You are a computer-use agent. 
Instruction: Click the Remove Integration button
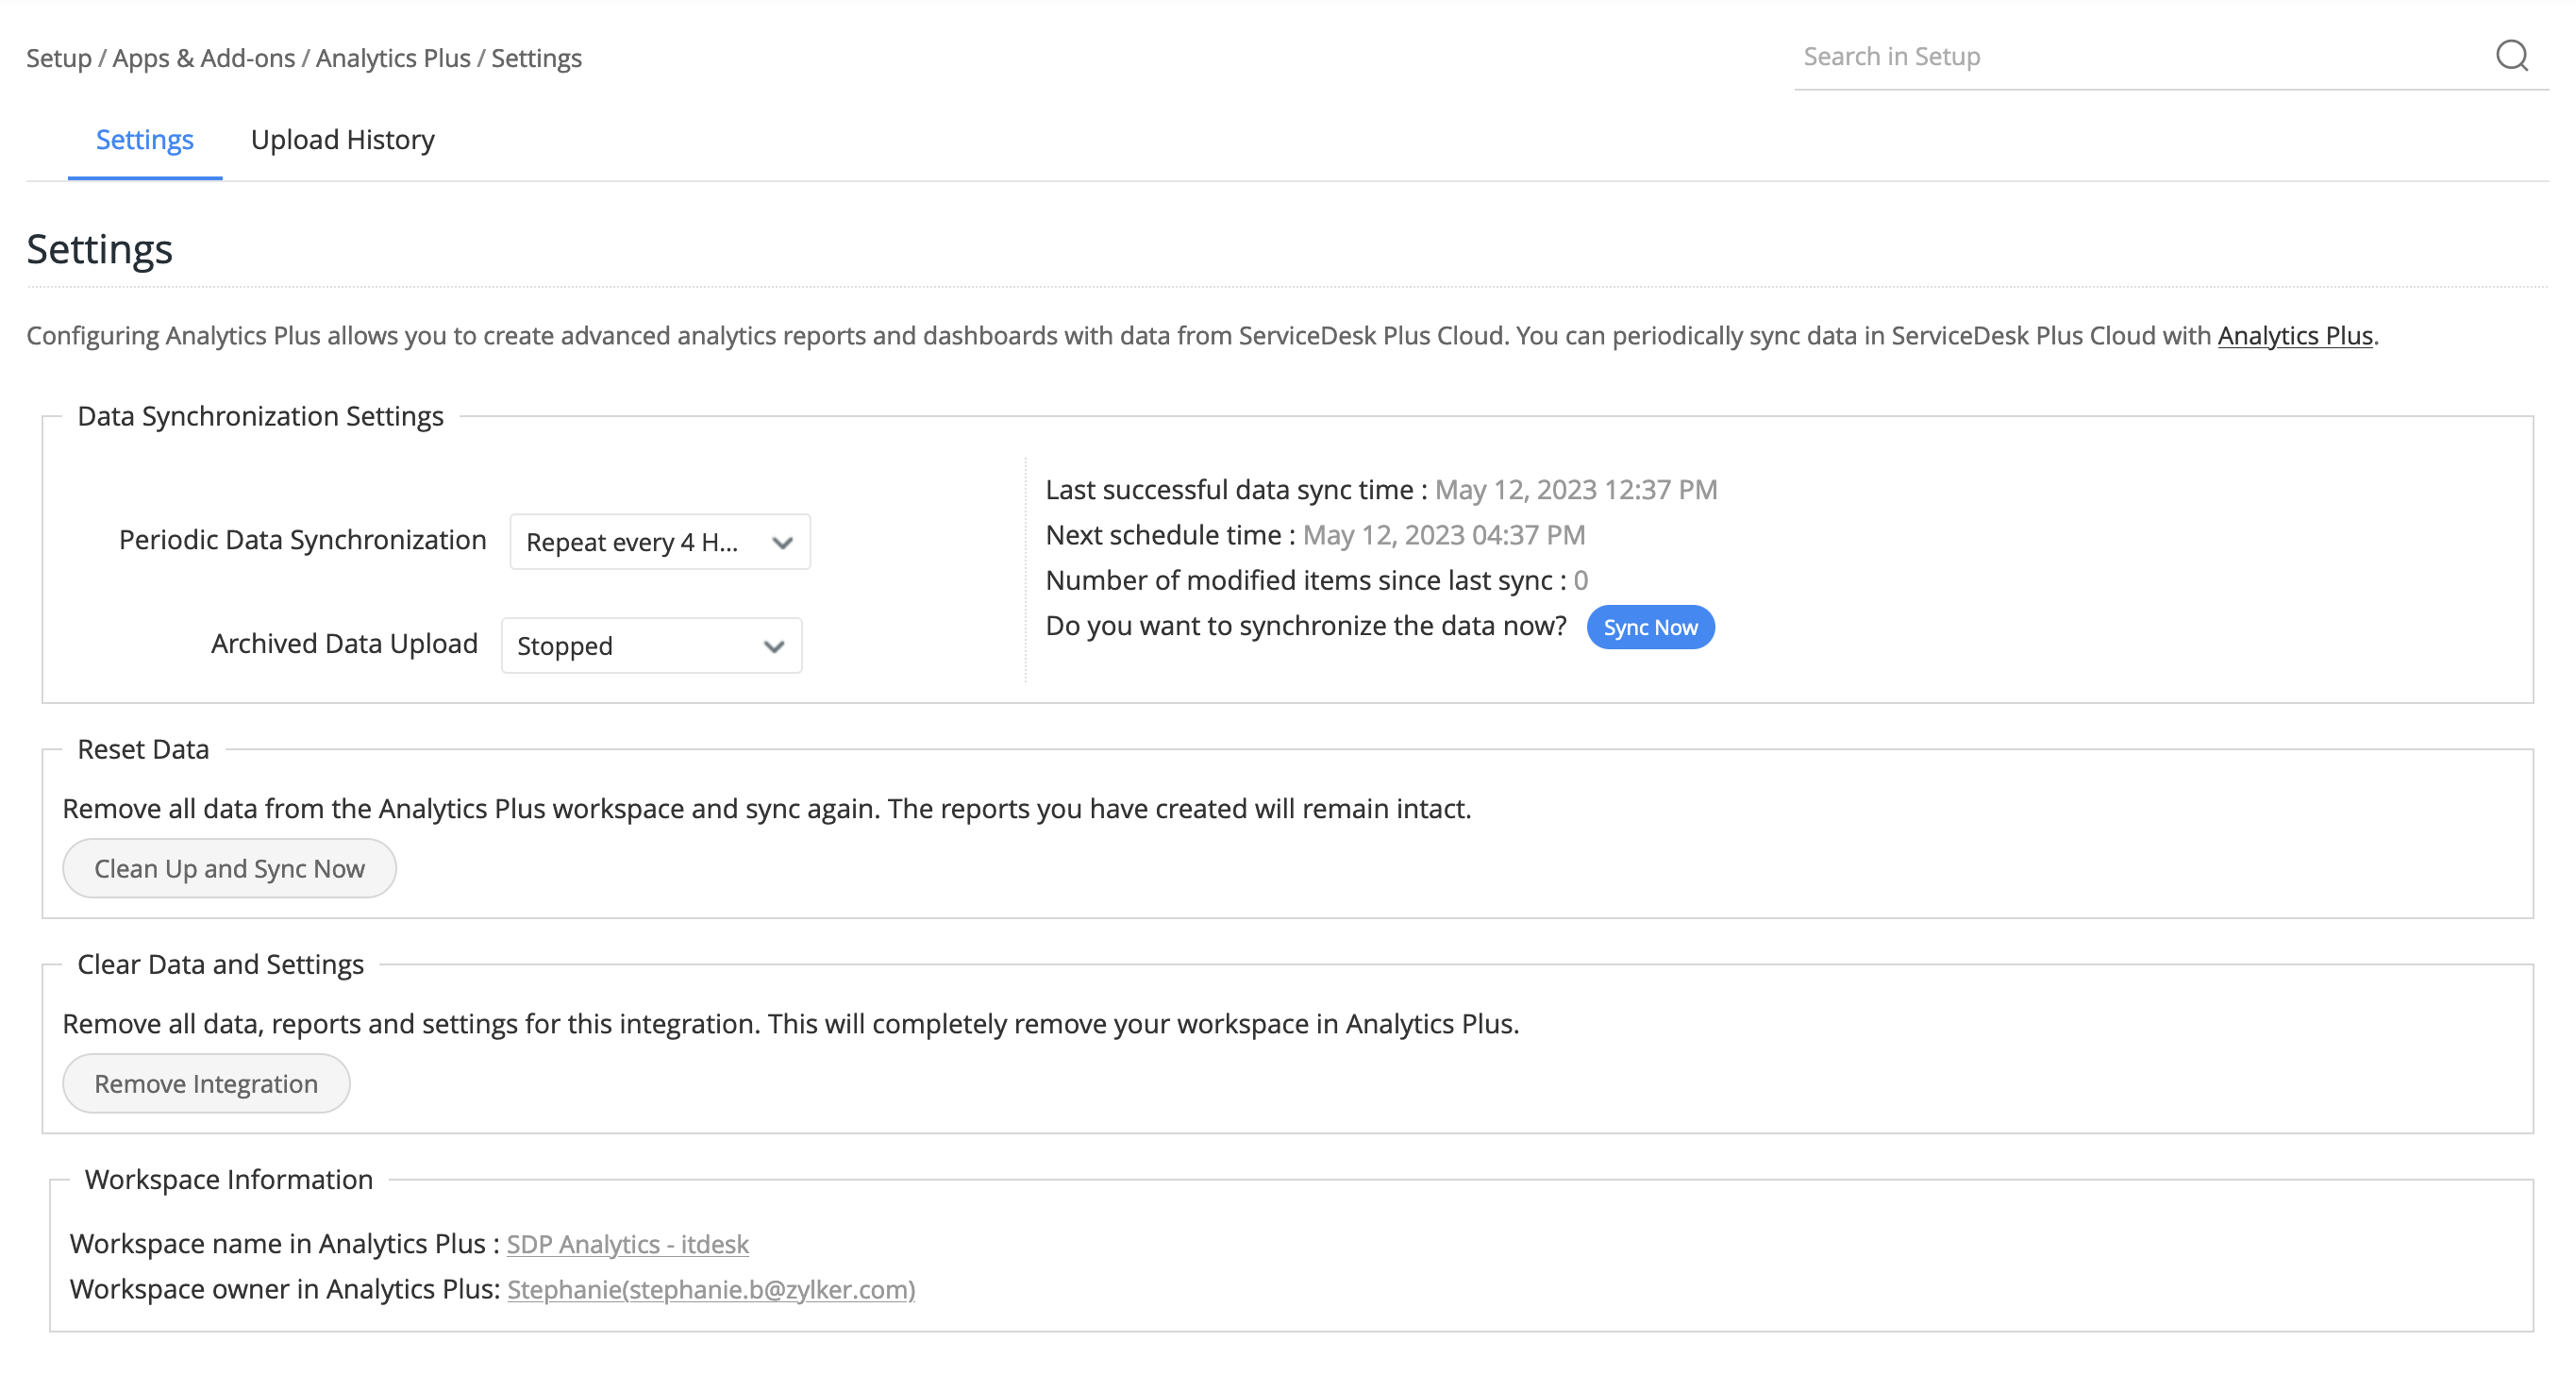pyautogui.click(x=206, y=1083)
